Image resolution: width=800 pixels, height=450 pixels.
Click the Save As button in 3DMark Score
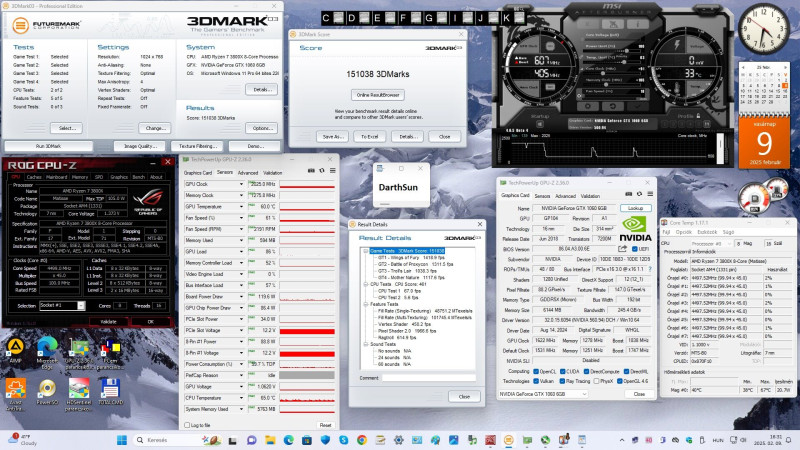tap(332, 137)
